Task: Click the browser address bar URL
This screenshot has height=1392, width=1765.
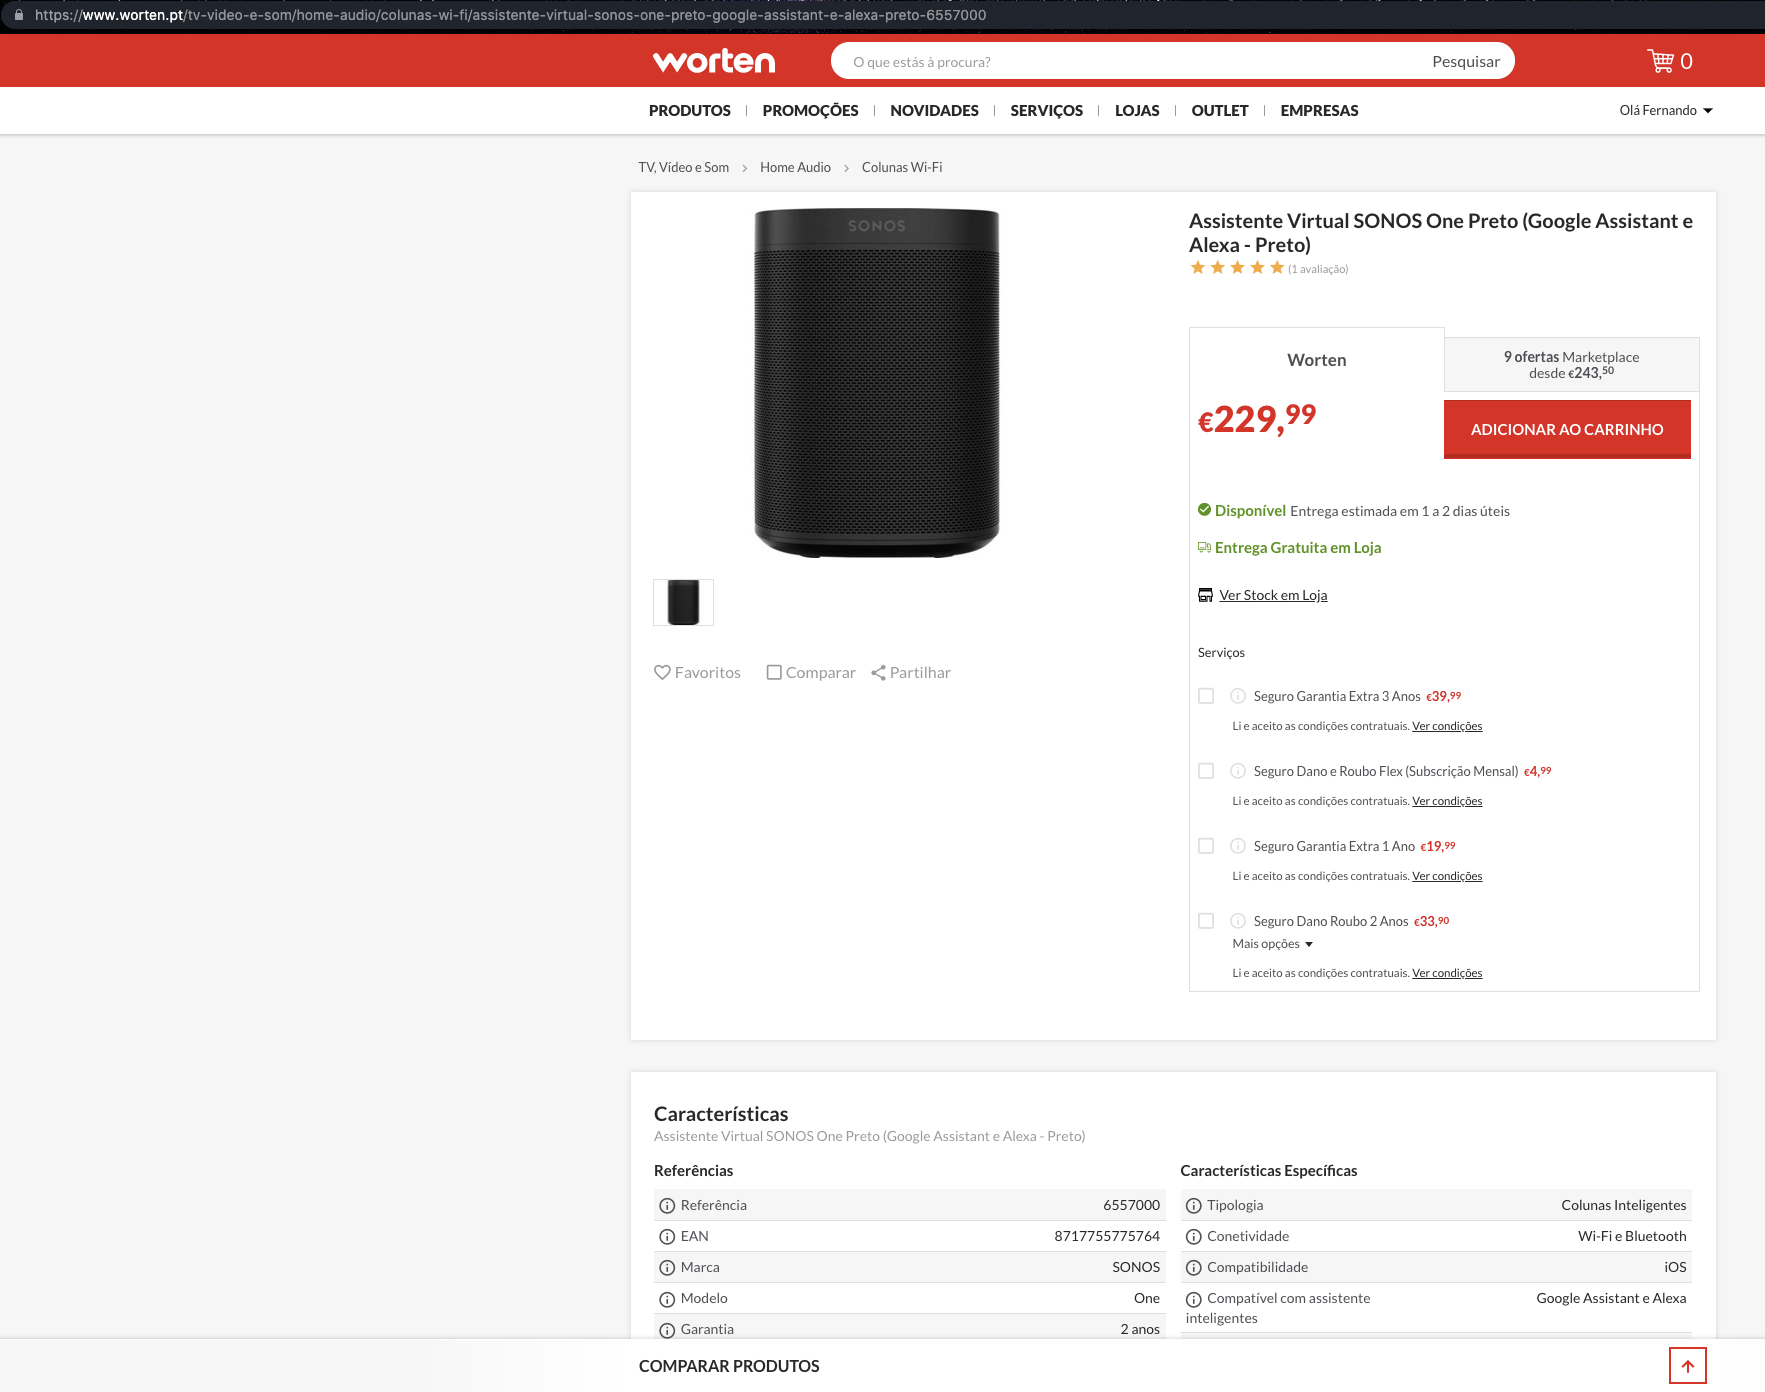Action: pyautogui.click(x=510, y=15)
